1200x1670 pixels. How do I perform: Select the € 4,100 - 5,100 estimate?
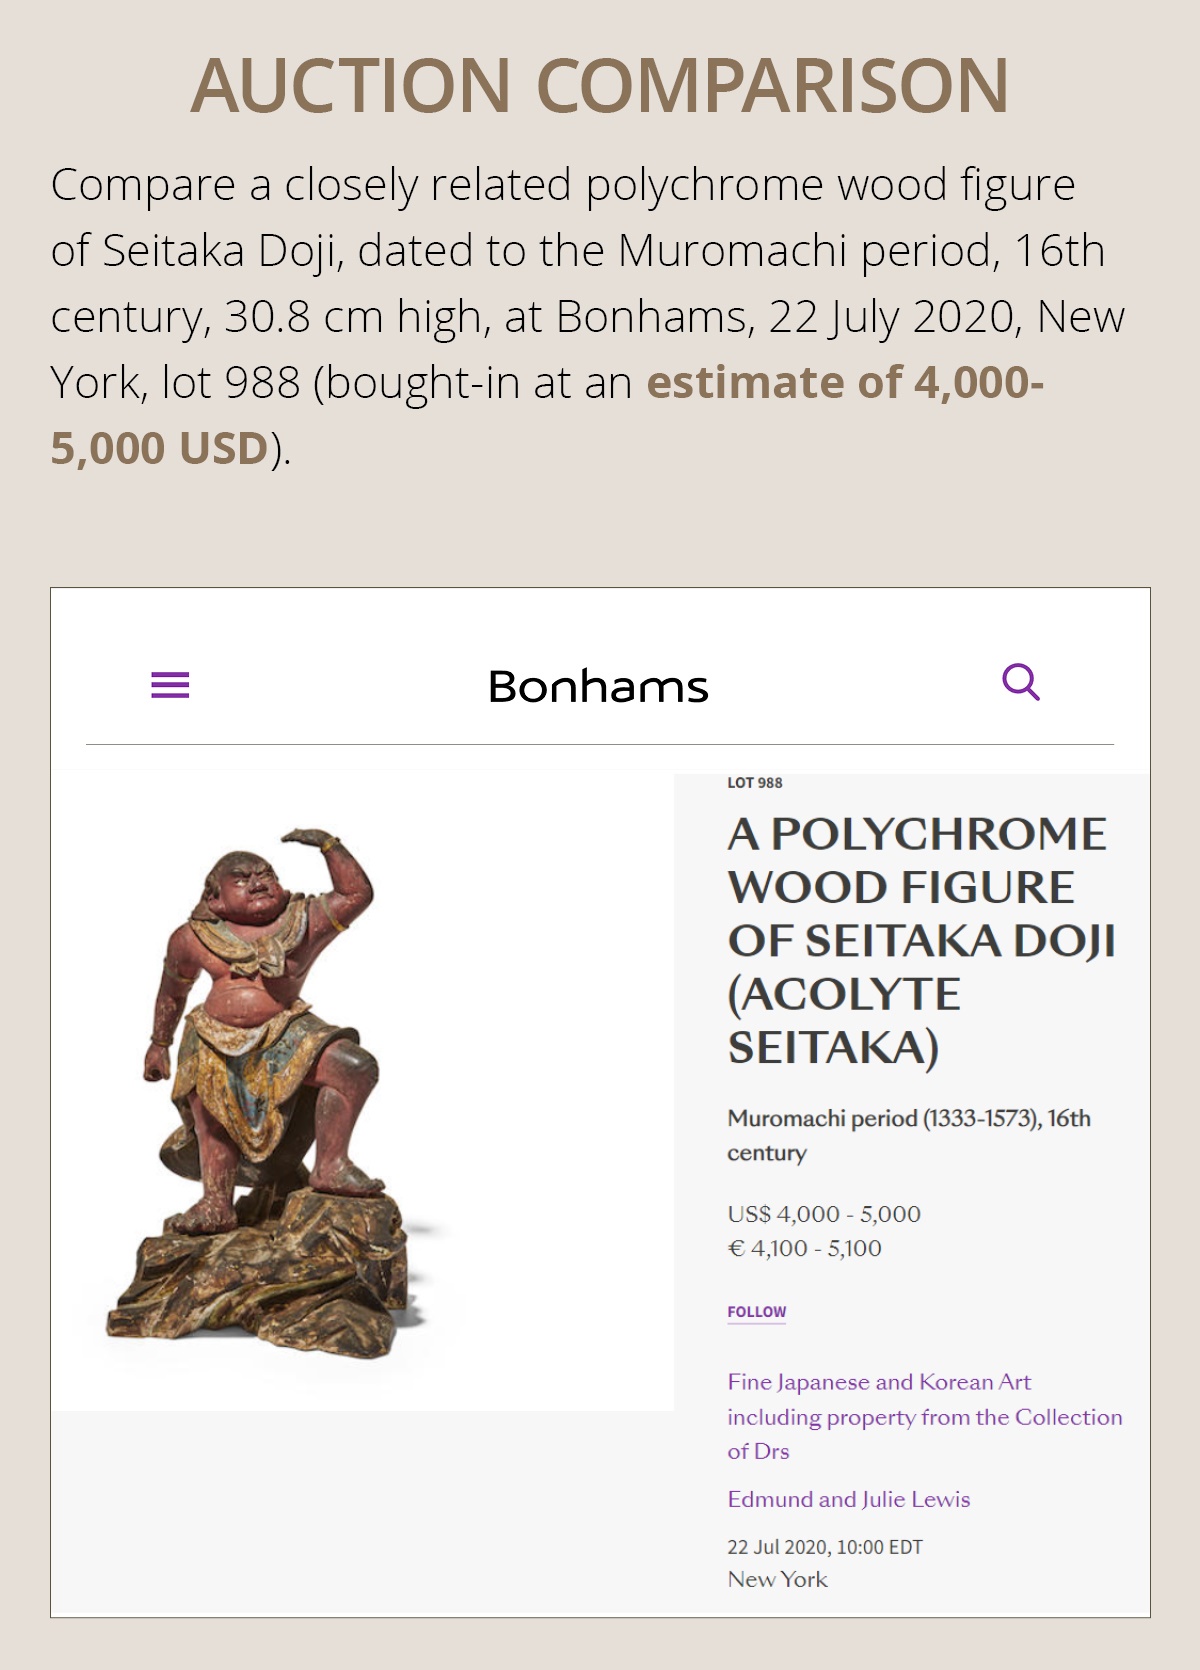[x=804, y=1248]
